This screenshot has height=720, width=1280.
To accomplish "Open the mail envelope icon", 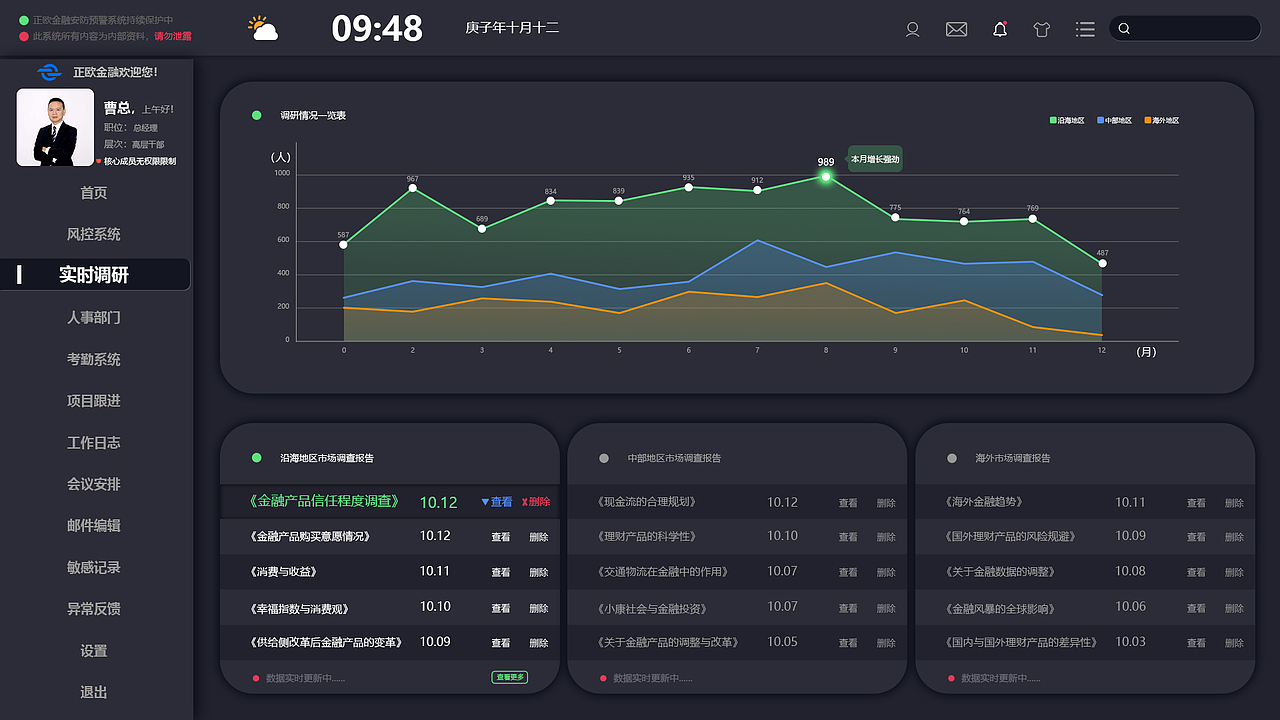I will pos(956,30).
